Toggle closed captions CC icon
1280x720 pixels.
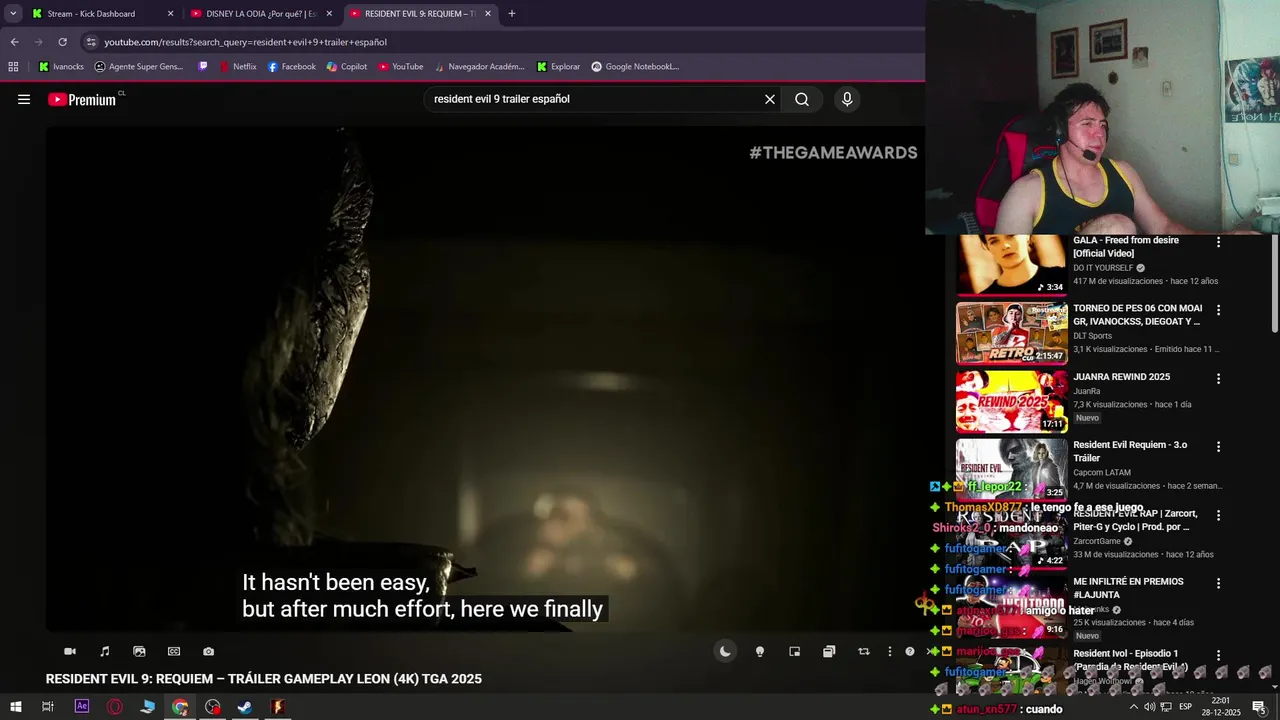(x=174, y=652)
